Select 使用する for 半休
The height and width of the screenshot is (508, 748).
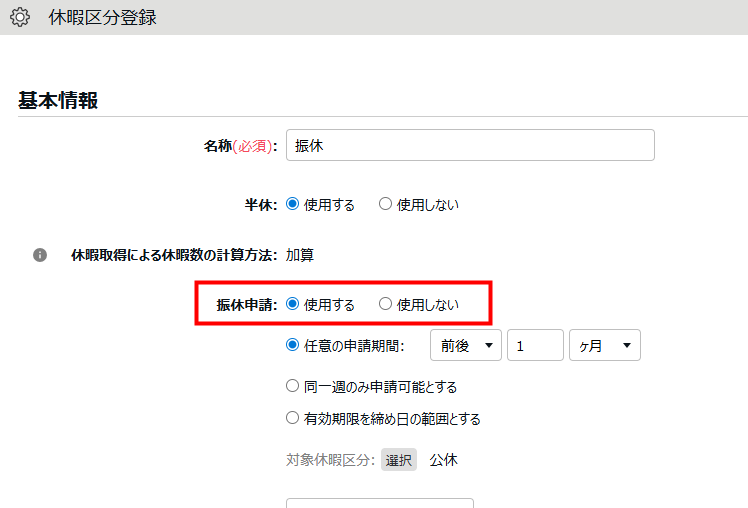(x=292, y=204)
